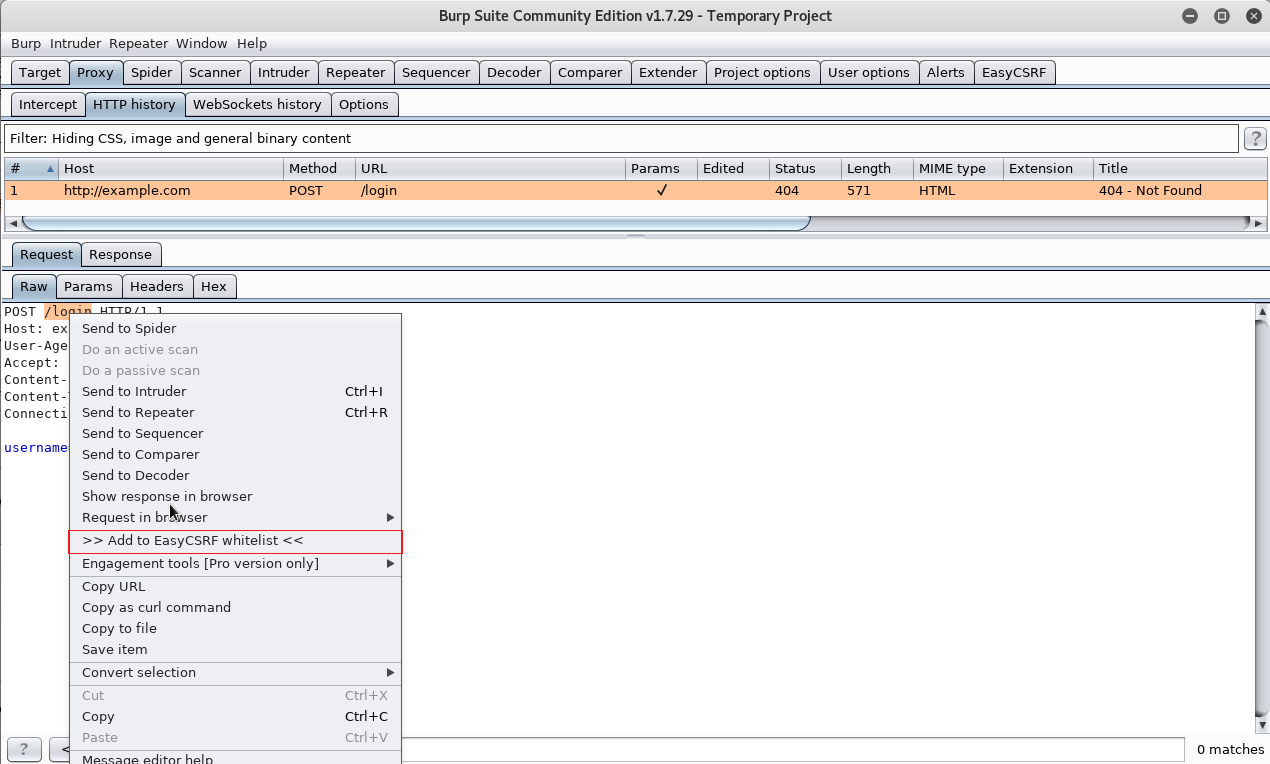This screenshot has width=1270, height=764.
Task: Choose Send to Decoder
Action: click(235, 475)
